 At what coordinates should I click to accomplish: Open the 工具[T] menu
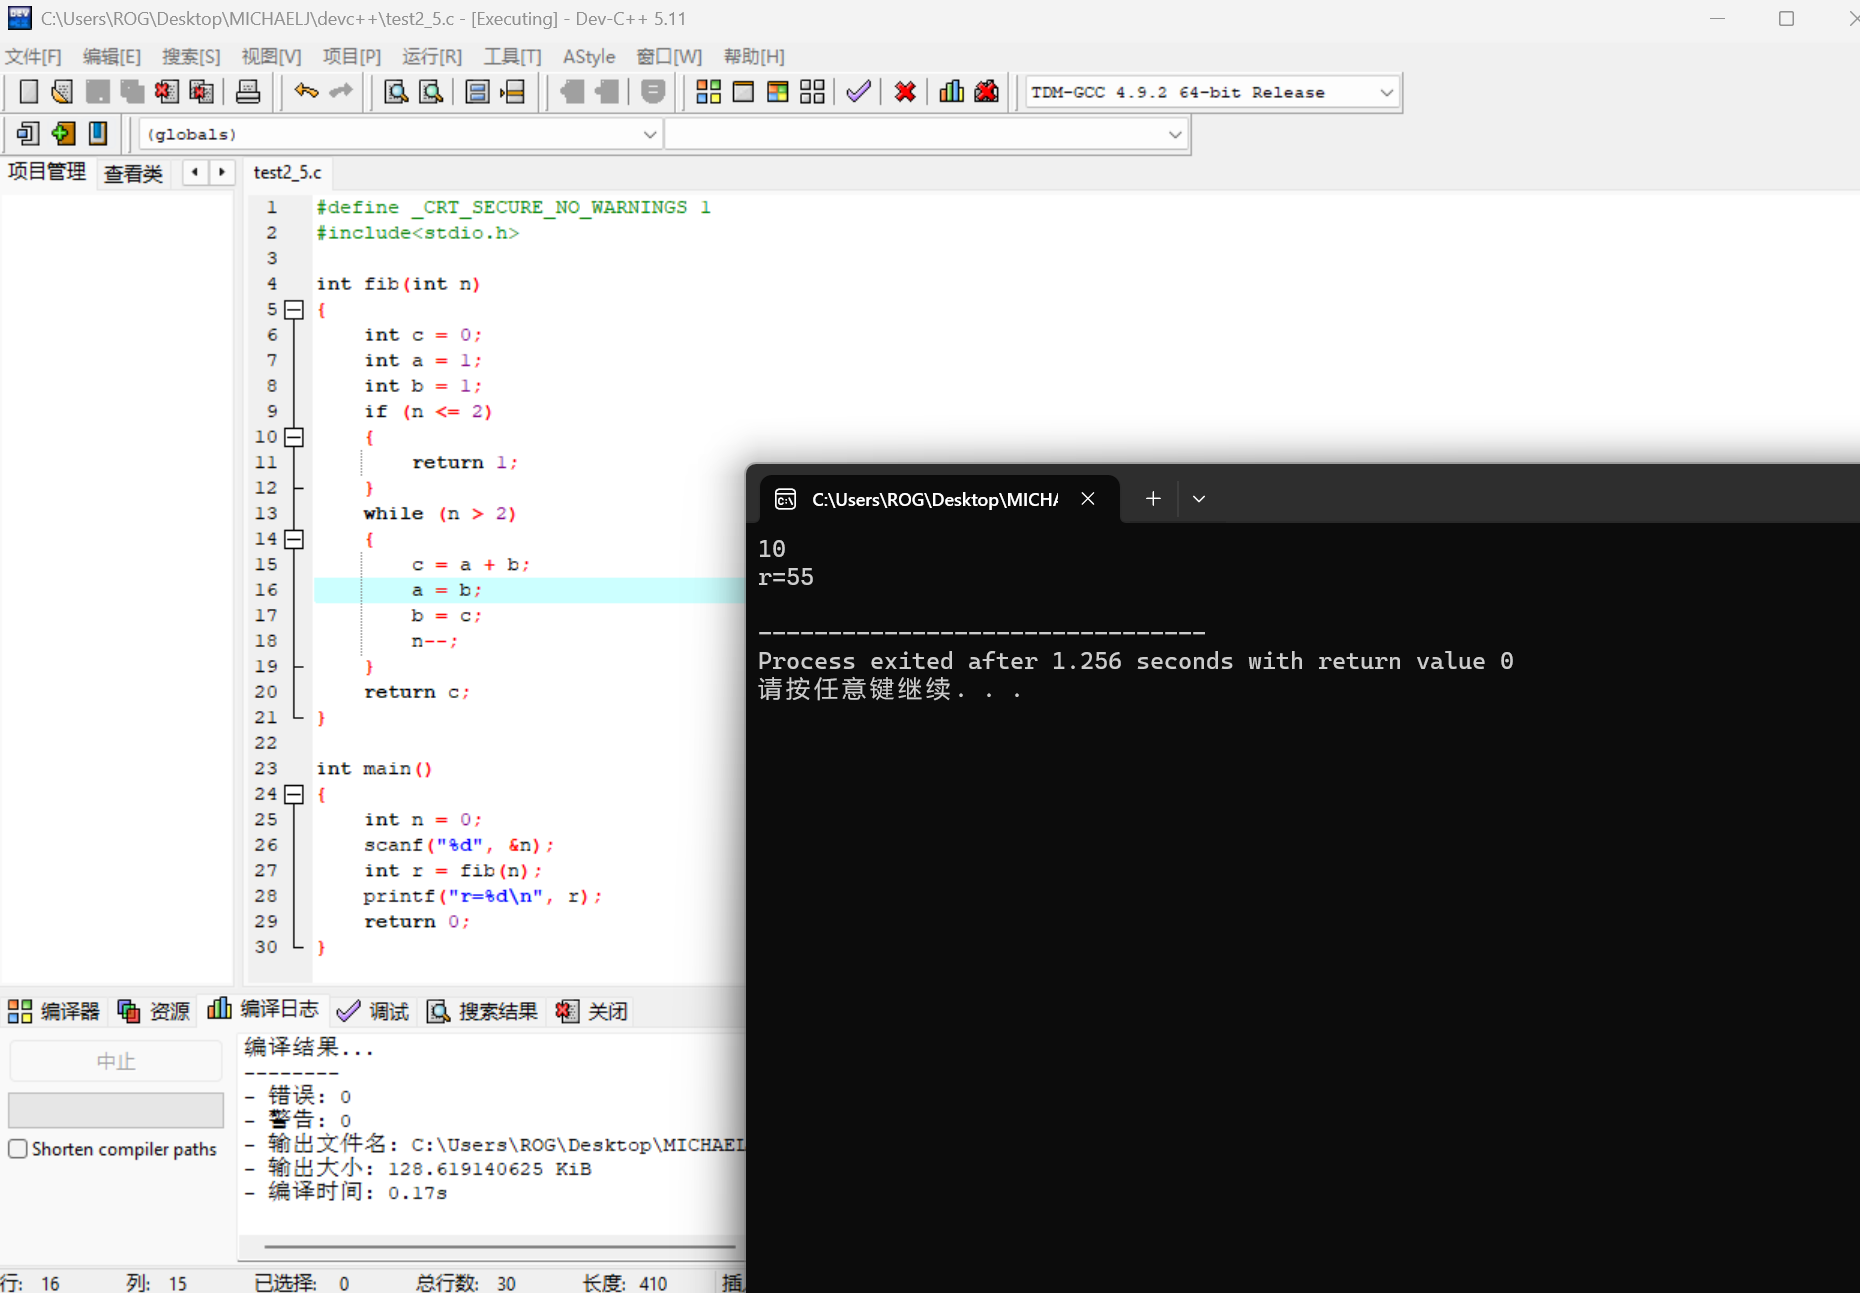coord(513,57)
